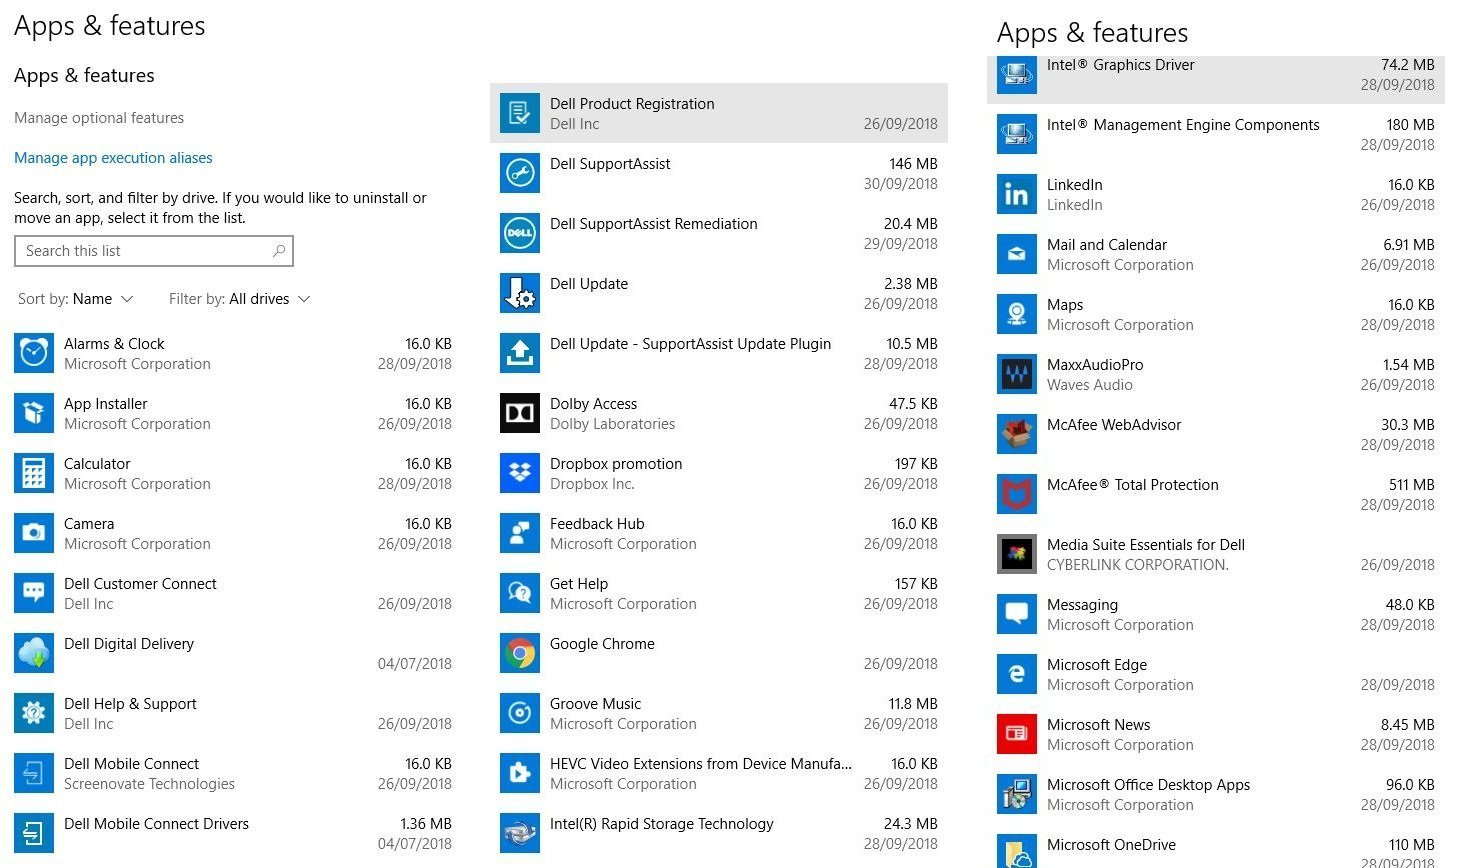
Task: Select the Calculator app name
Action: coord(97,464)
